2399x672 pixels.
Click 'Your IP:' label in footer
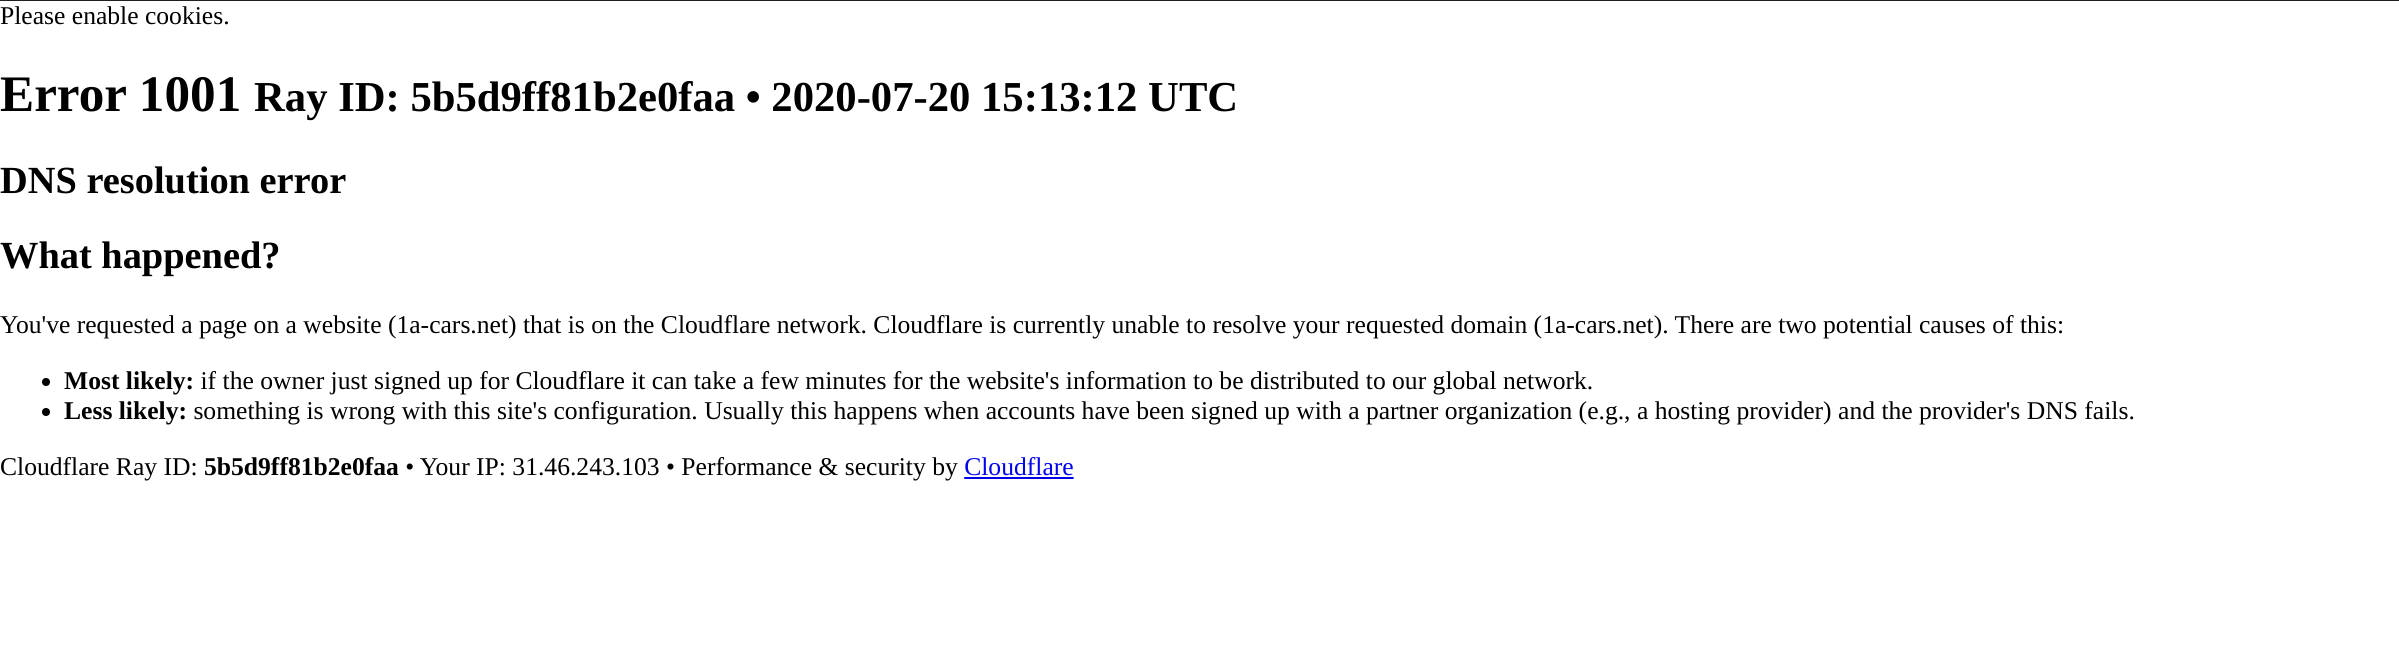pyautogui.click(x=463, y=467)
